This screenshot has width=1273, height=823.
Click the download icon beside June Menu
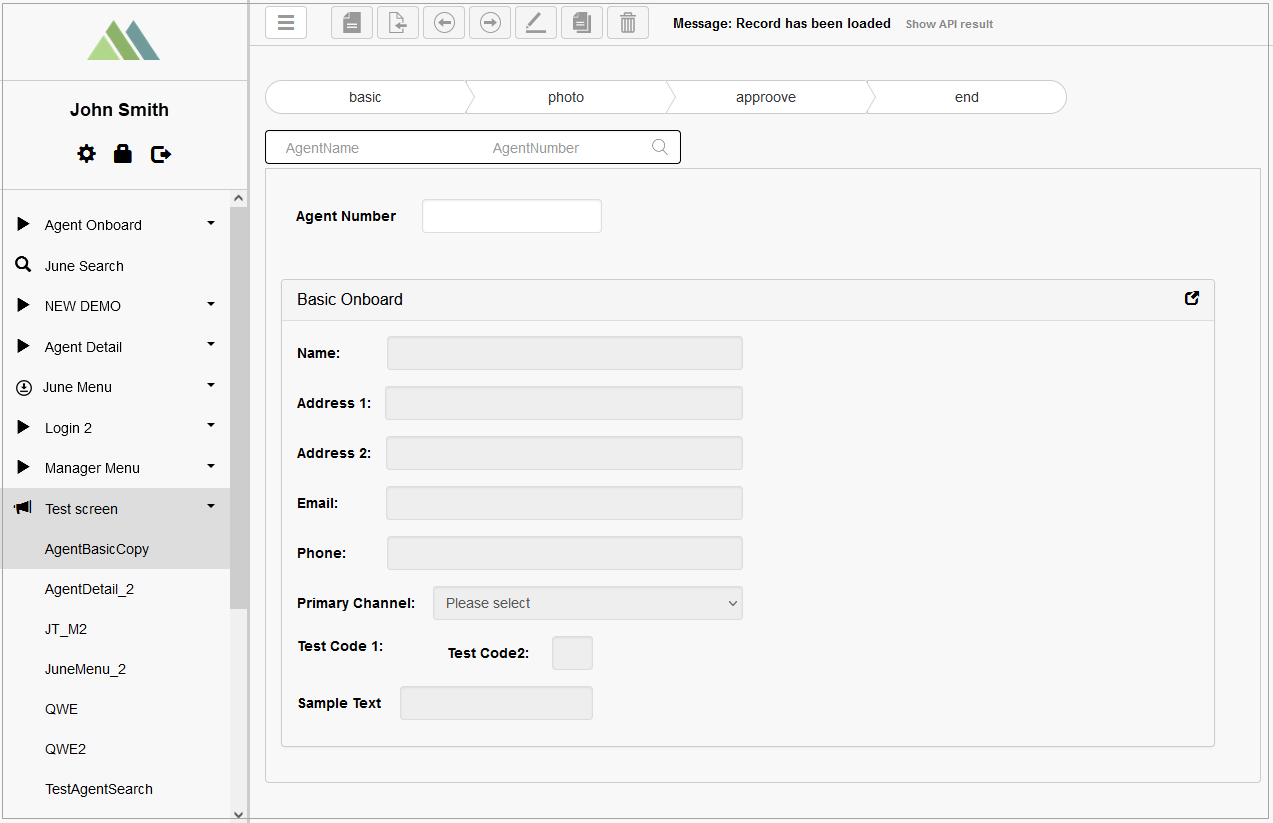tap(24, 387)
